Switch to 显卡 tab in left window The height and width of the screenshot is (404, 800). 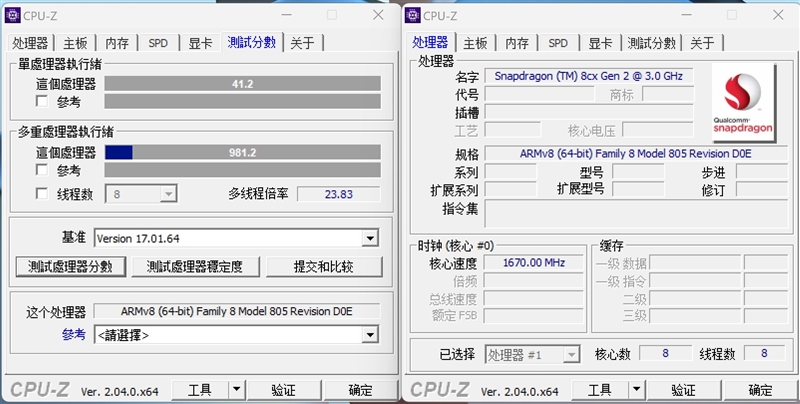(x=201, y=43)
